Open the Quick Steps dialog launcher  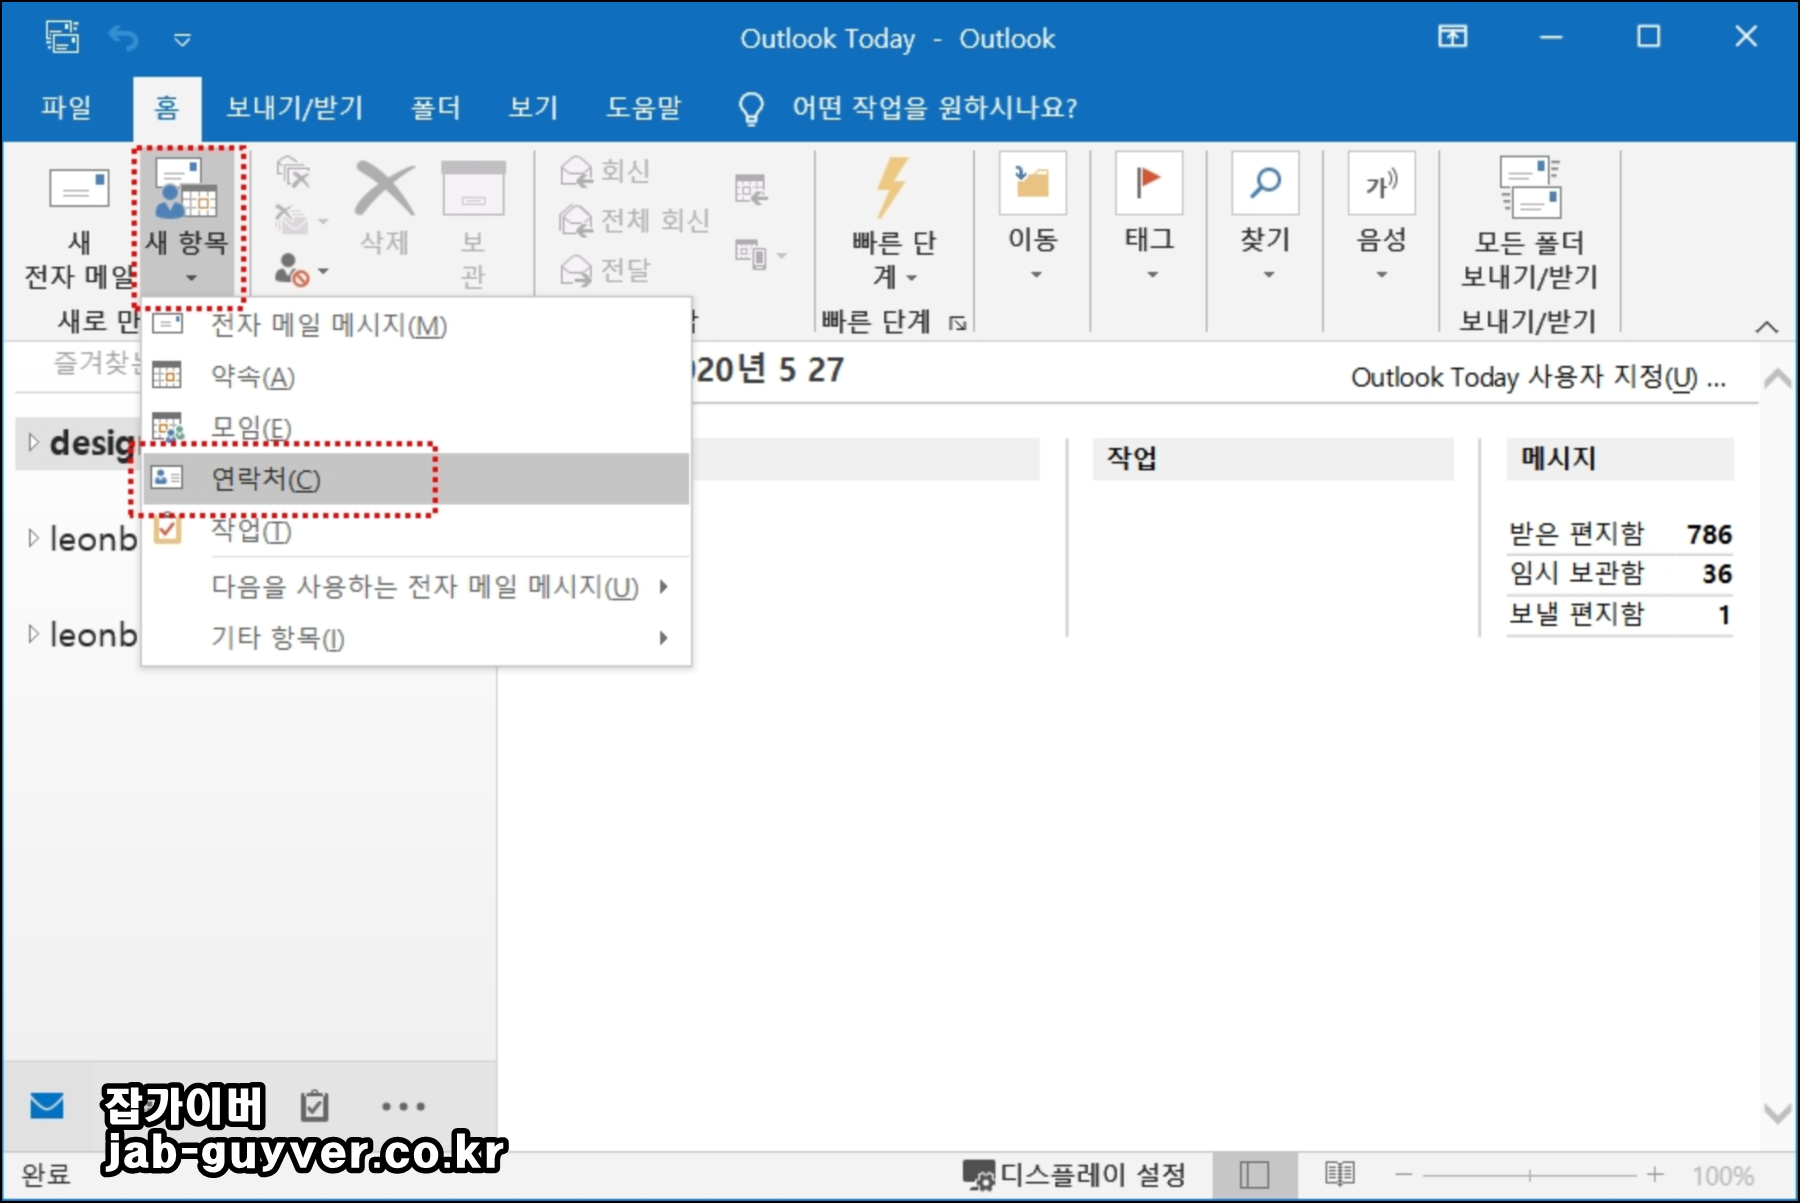pyautogui.click(x=958, y=322)
